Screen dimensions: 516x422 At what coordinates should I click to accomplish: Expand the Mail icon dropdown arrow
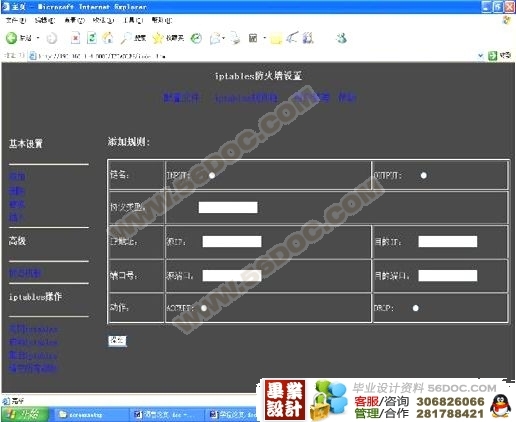223,38
